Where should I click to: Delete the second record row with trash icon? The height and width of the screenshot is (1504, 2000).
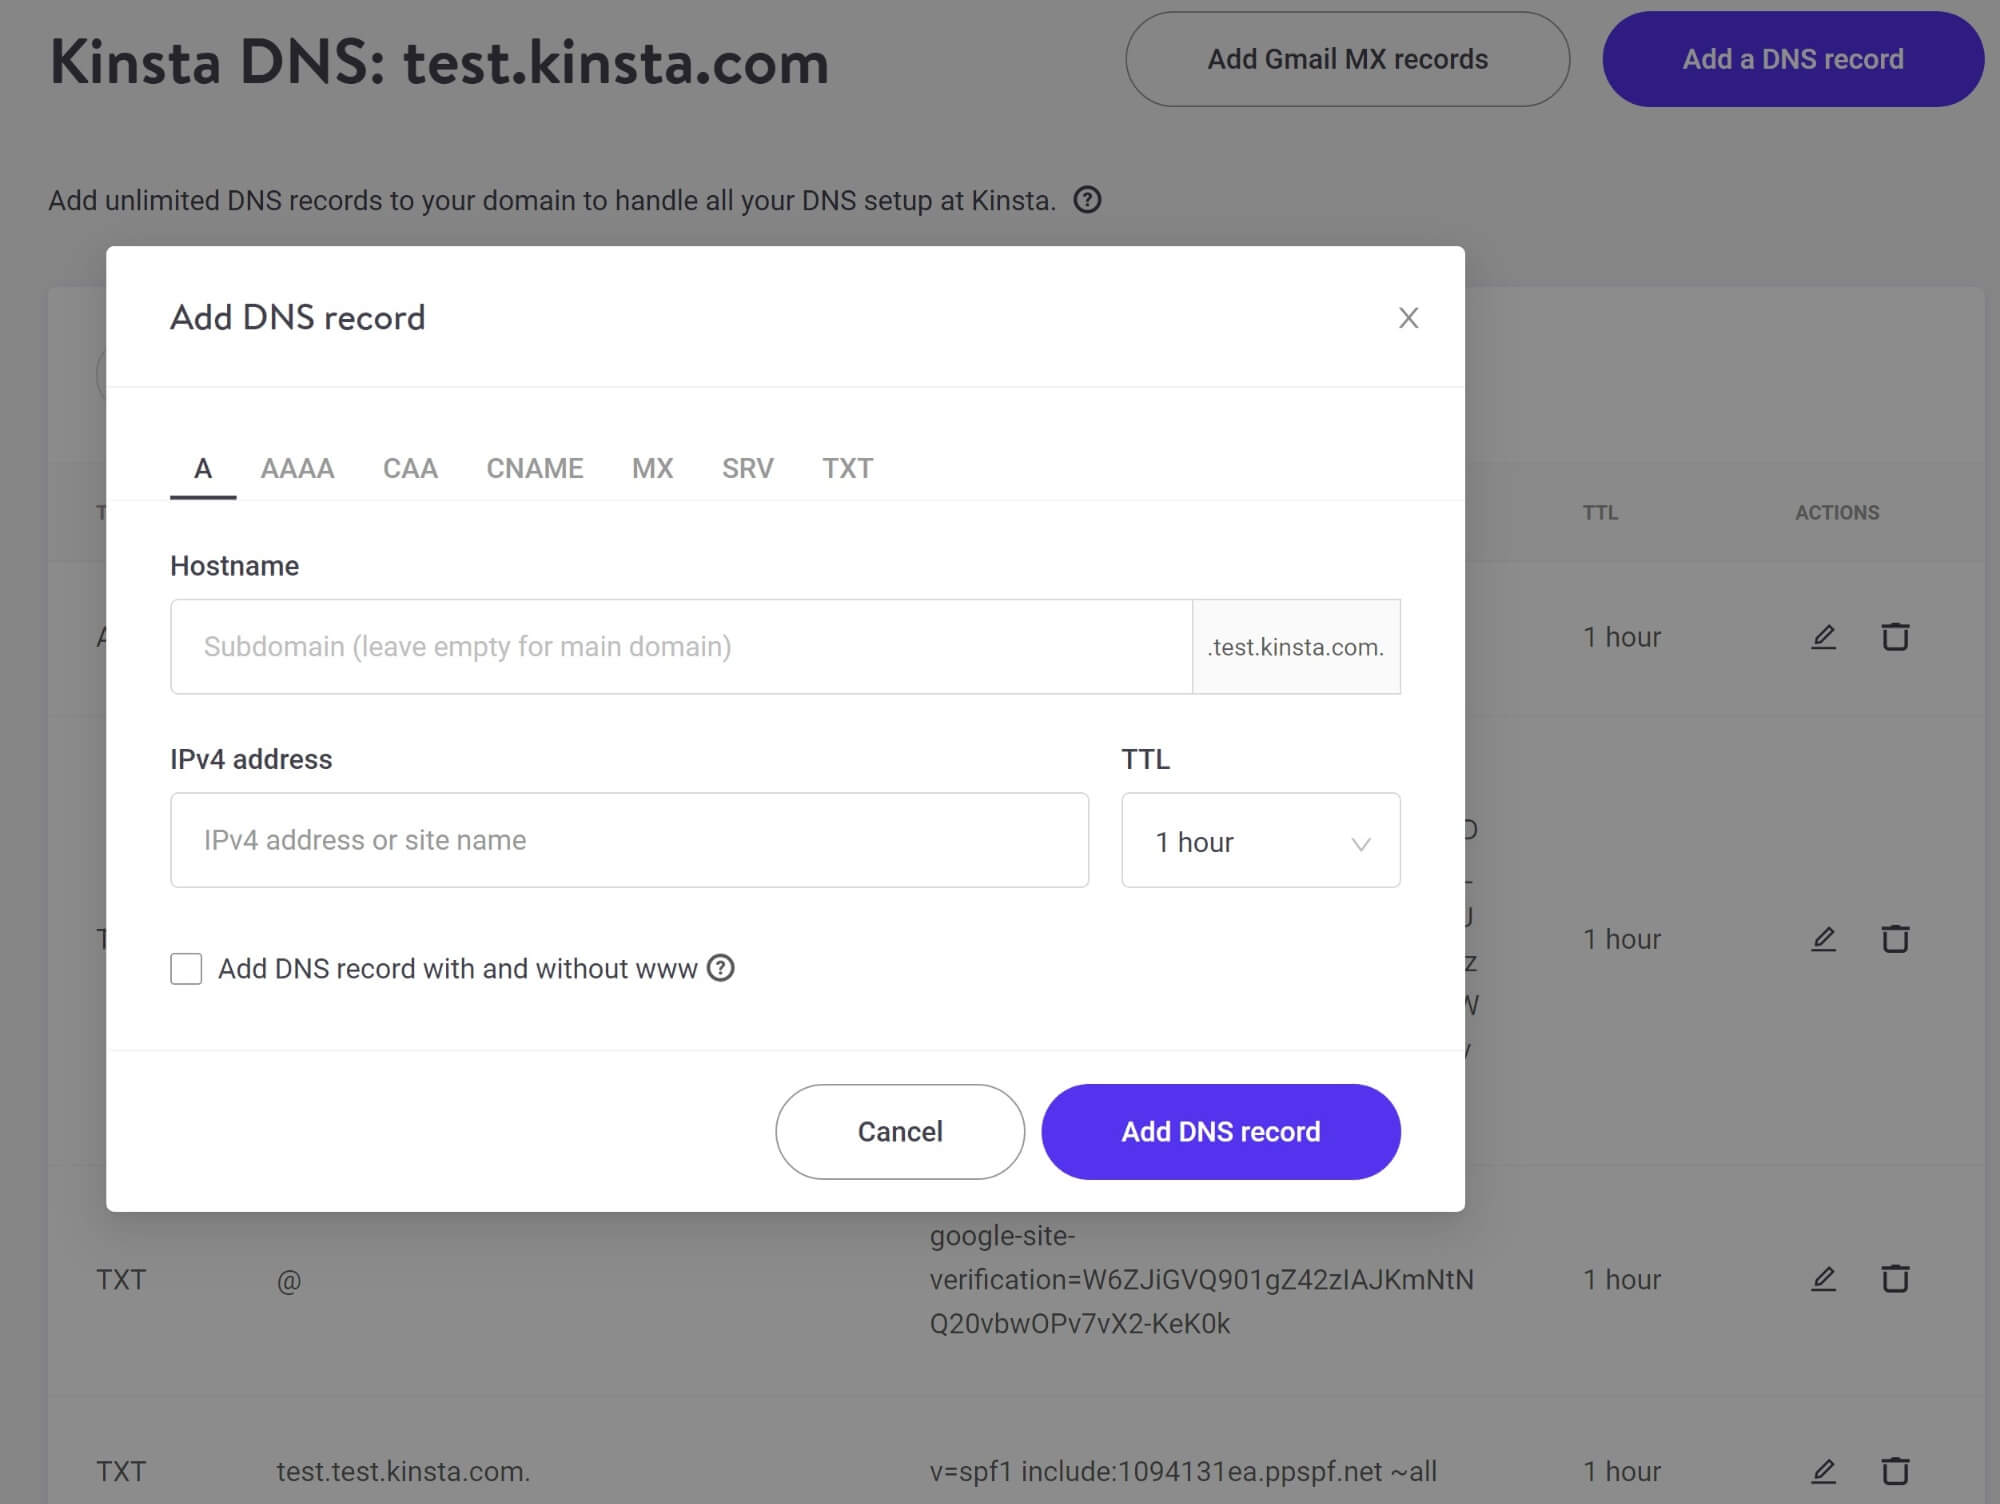[1895, 939]
